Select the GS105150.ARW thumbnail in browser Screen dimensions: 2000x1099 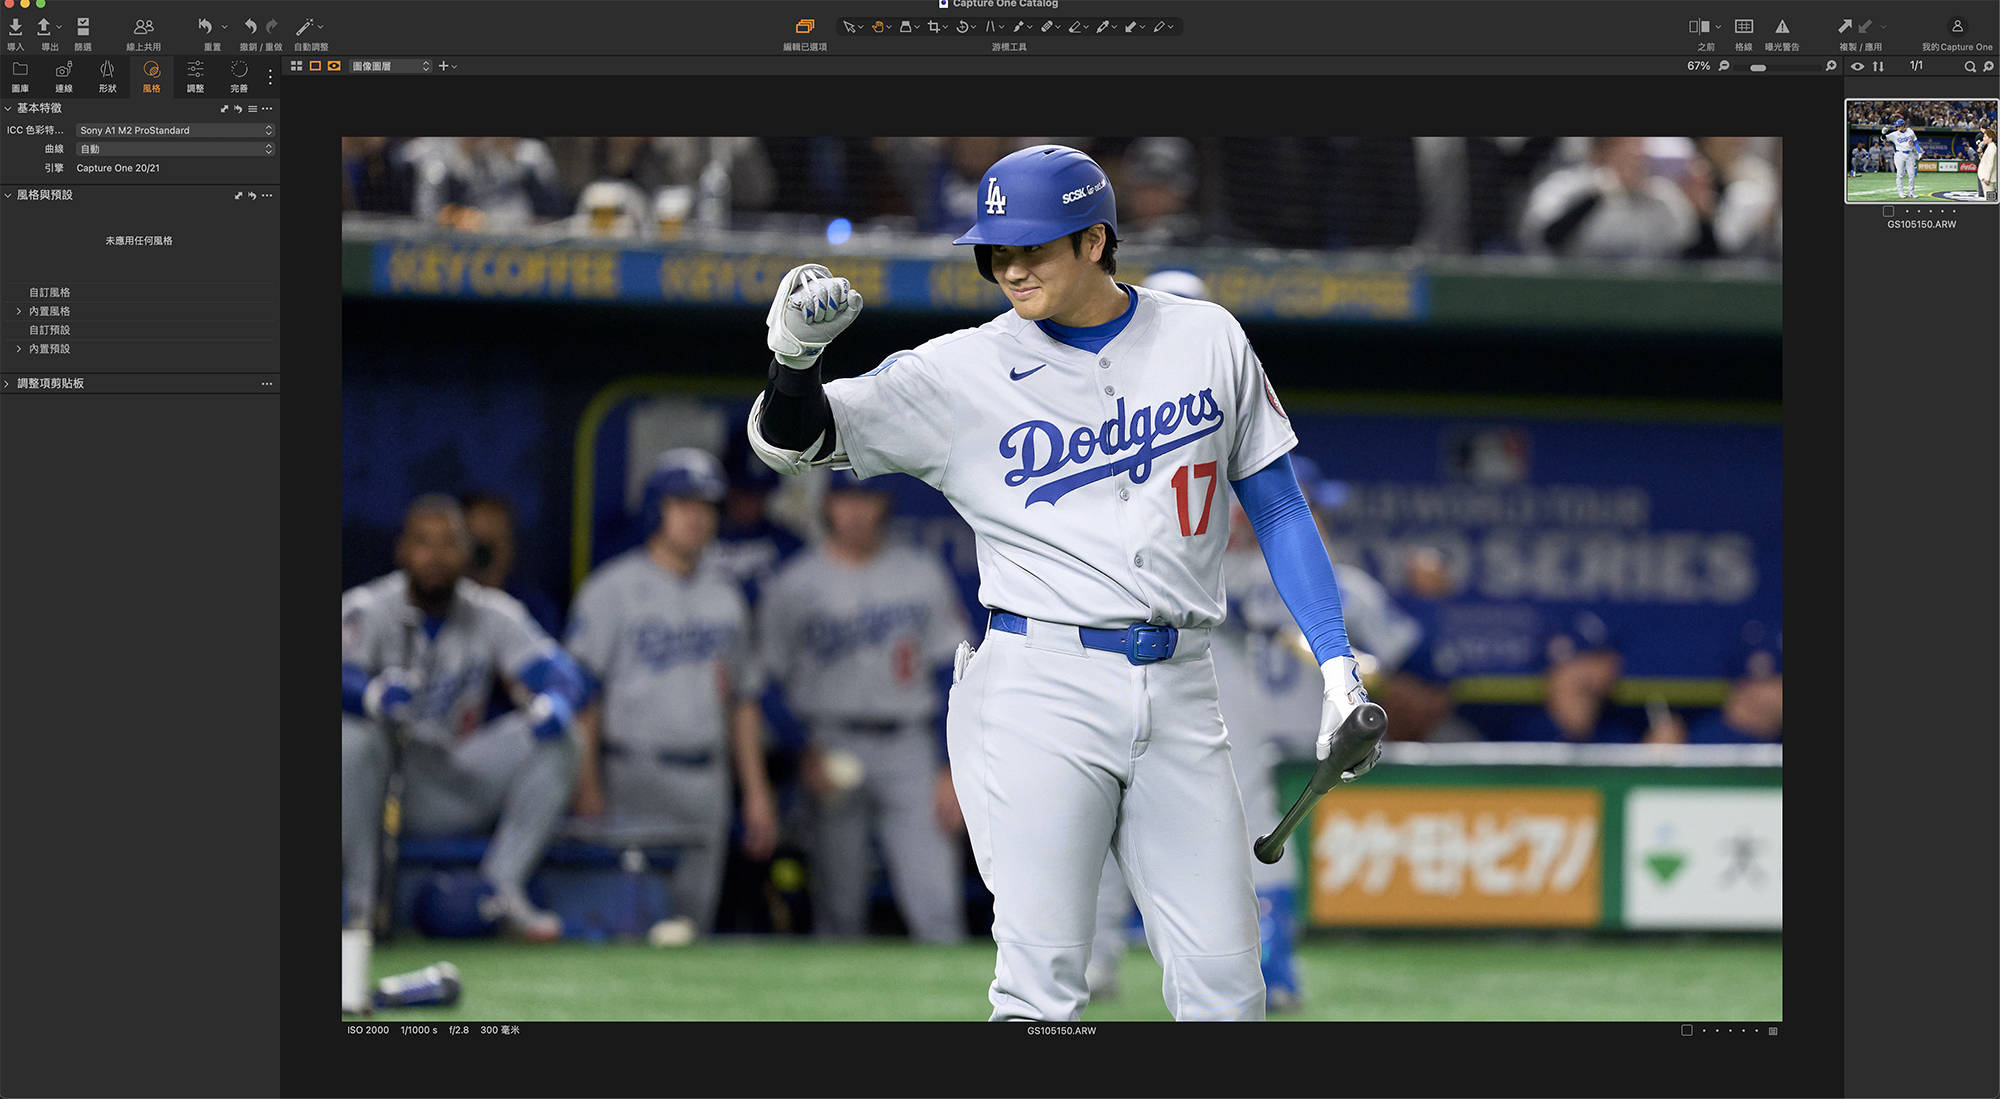click(x=1921, y=151)
